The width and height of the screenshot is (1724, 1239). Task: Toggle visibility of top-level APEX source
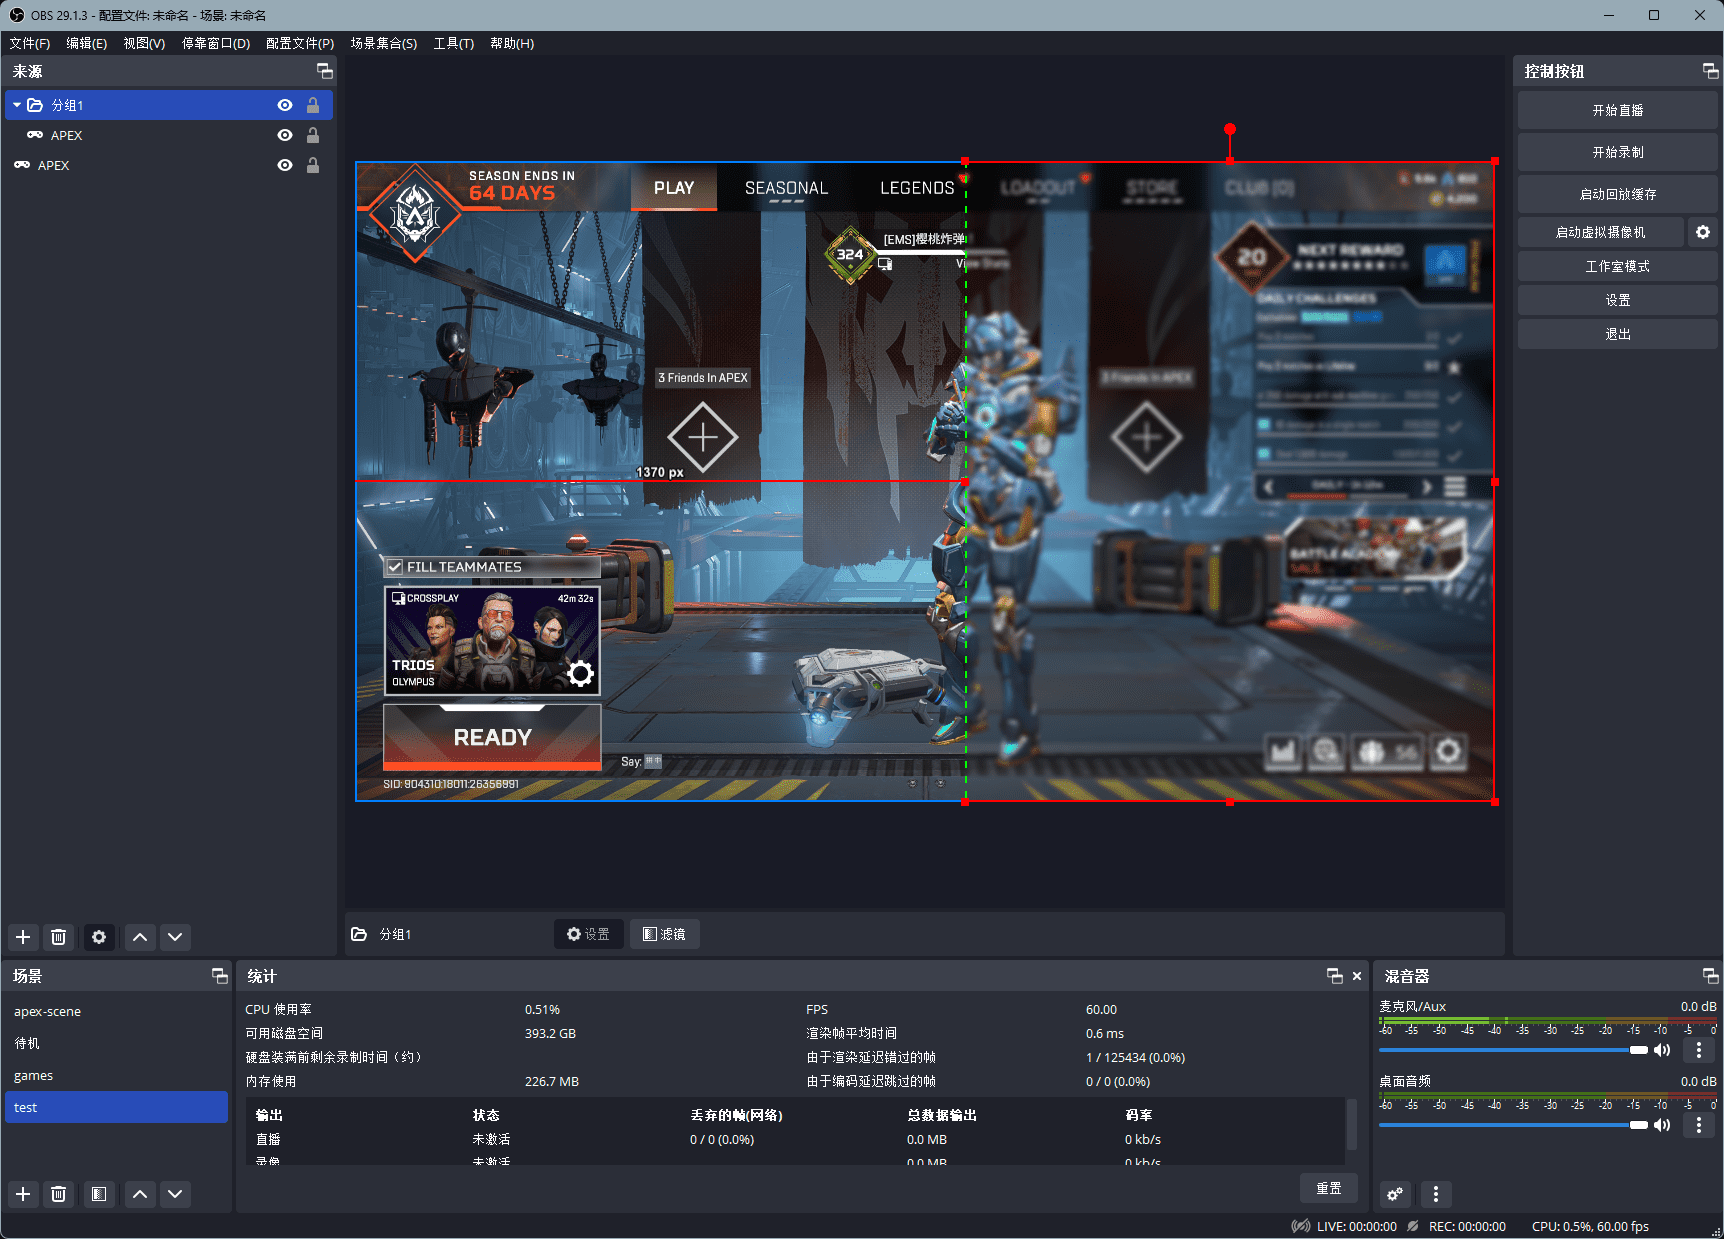click(285, 165)
